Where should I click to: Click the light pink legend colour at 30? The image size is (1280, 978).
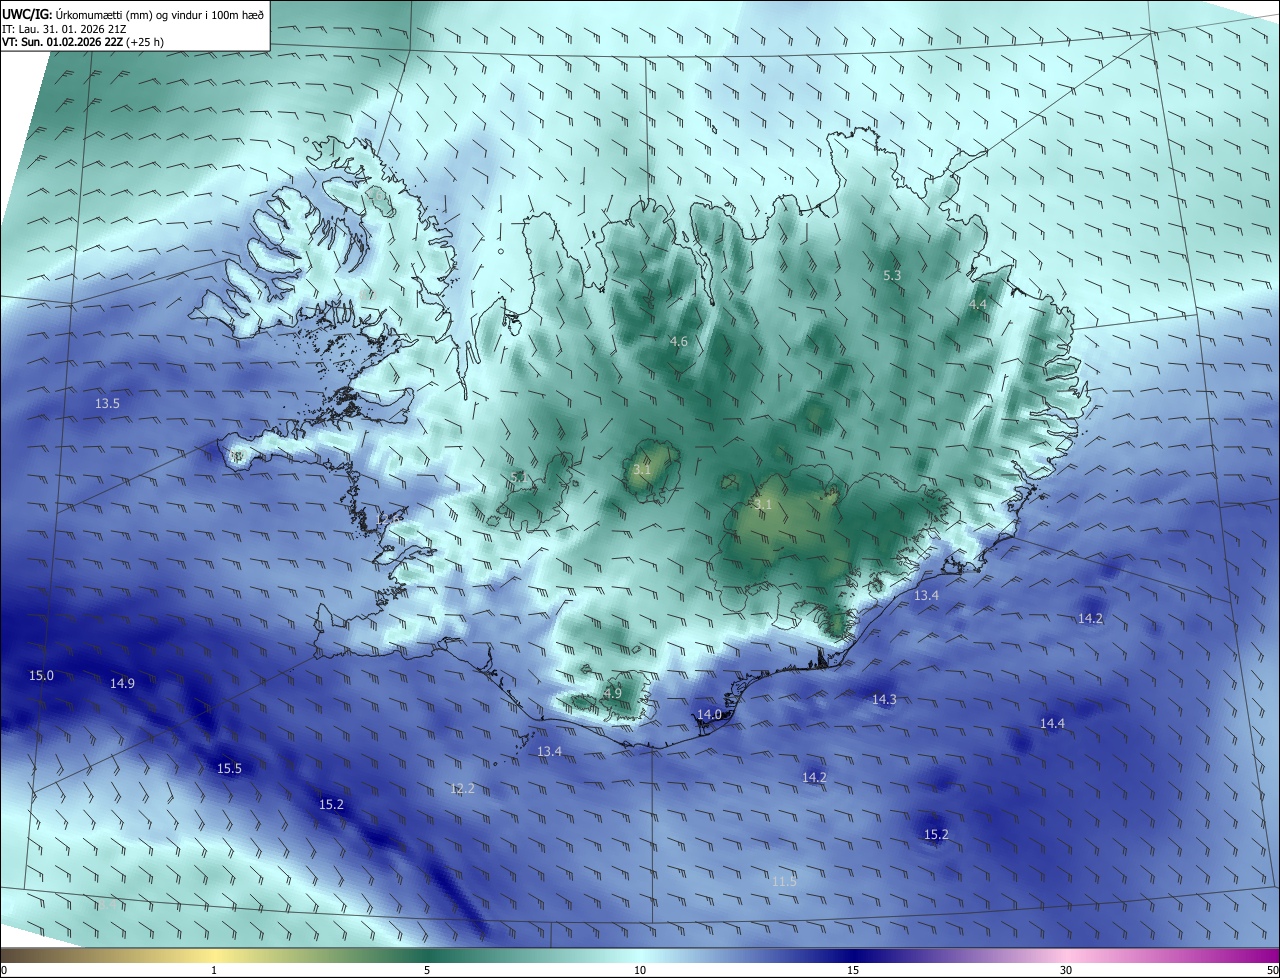click(1066, 956)
